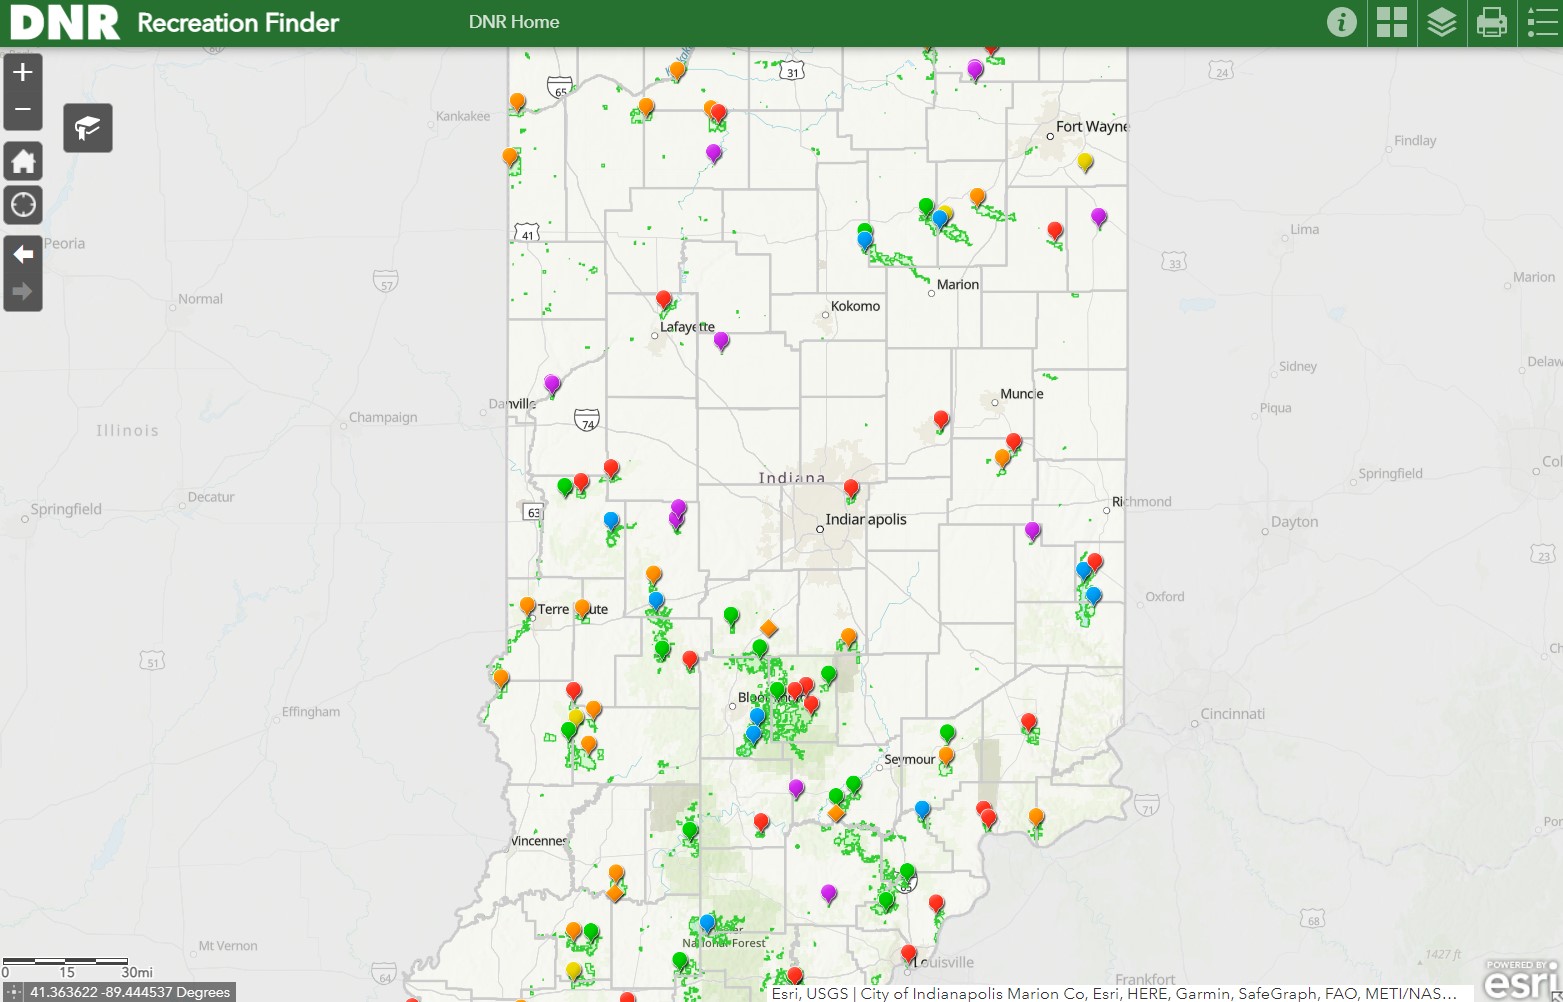
Task: Select the purple pin near Lafayette
Action: (719, 340)
